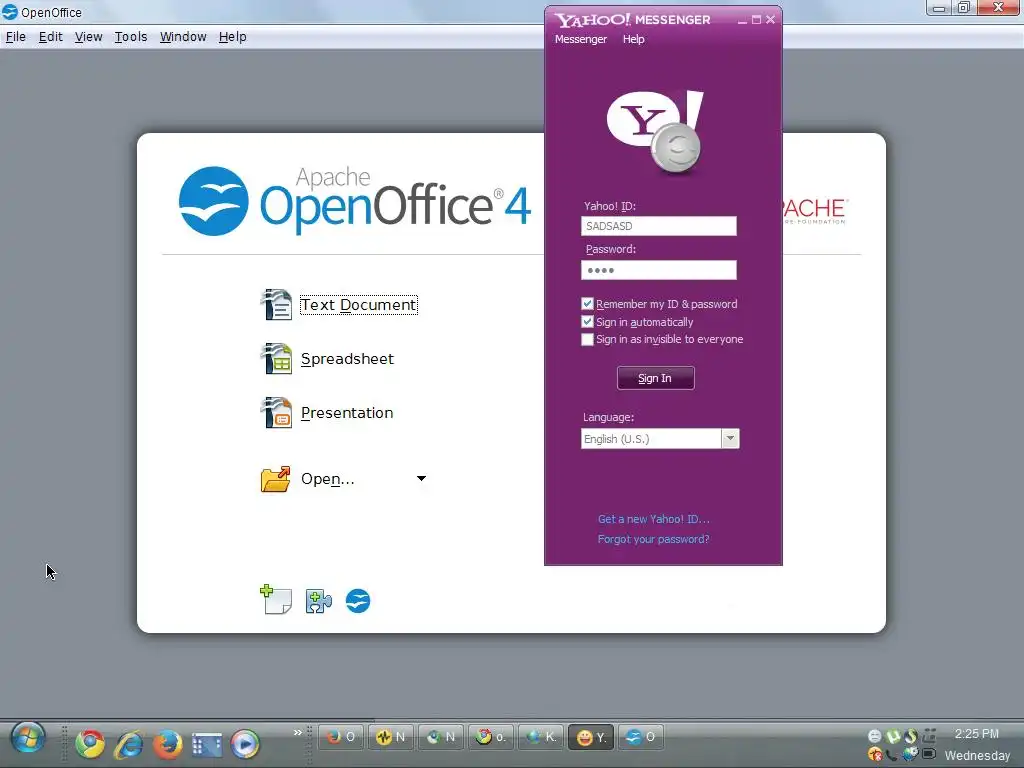
Task: Maximize the Yahoo Messenger window
Action: [x=756, y=20]
